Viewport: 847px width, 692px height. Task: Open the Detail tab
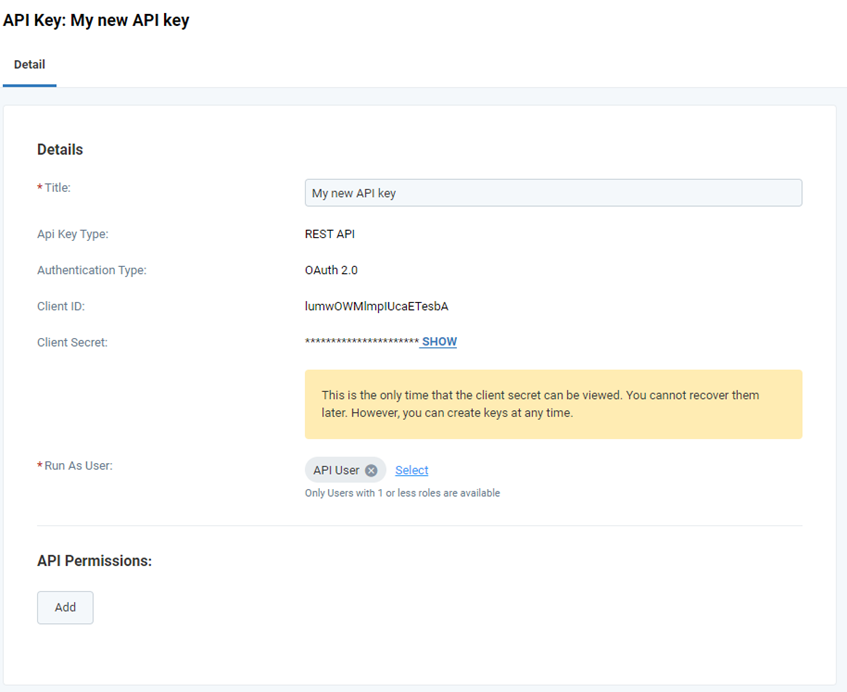point(29,65)
